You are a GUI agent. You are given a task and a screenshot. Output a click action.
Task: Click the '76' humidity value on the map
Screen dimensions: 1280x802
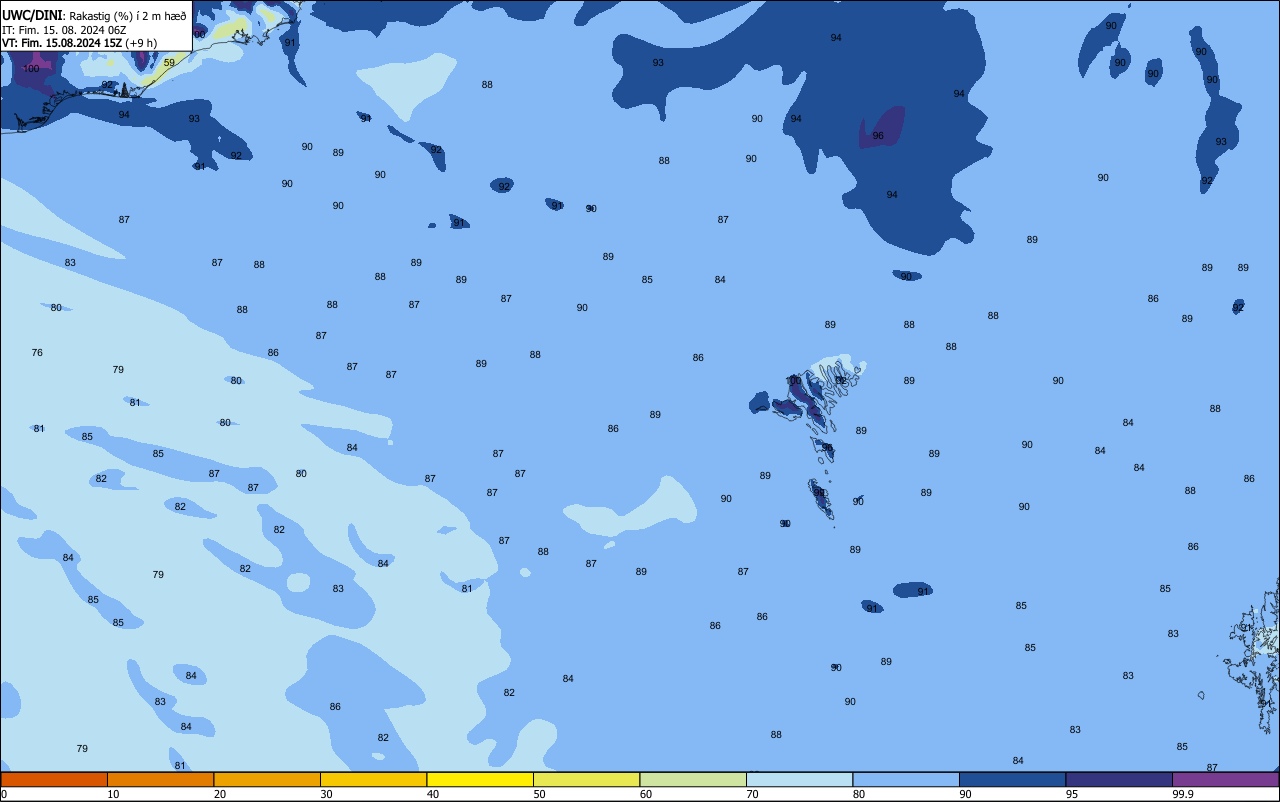tap(37, 353)
